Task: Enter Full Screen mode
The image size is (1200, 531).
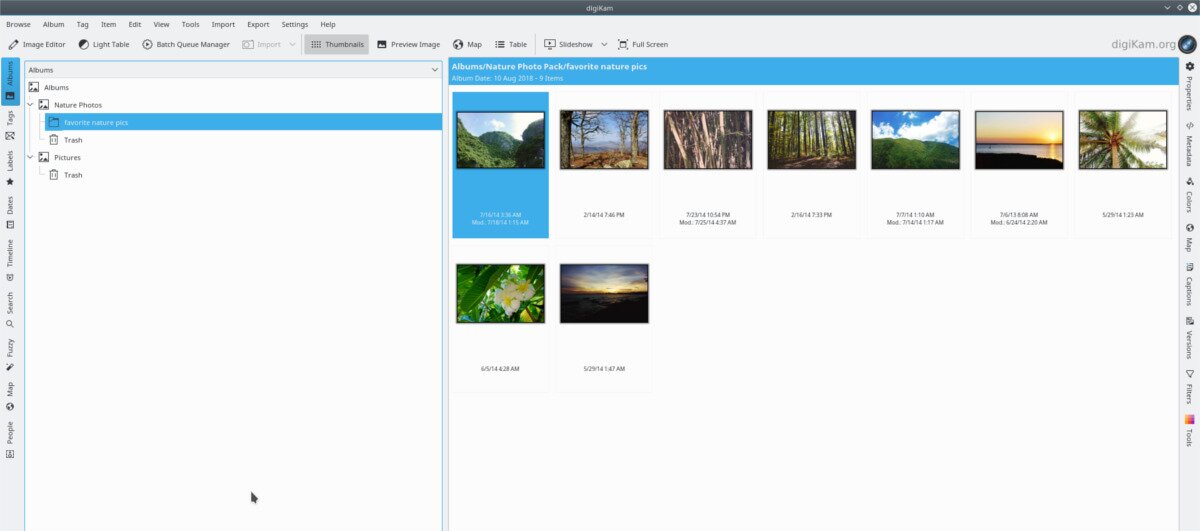Action: tap(643, 44)
